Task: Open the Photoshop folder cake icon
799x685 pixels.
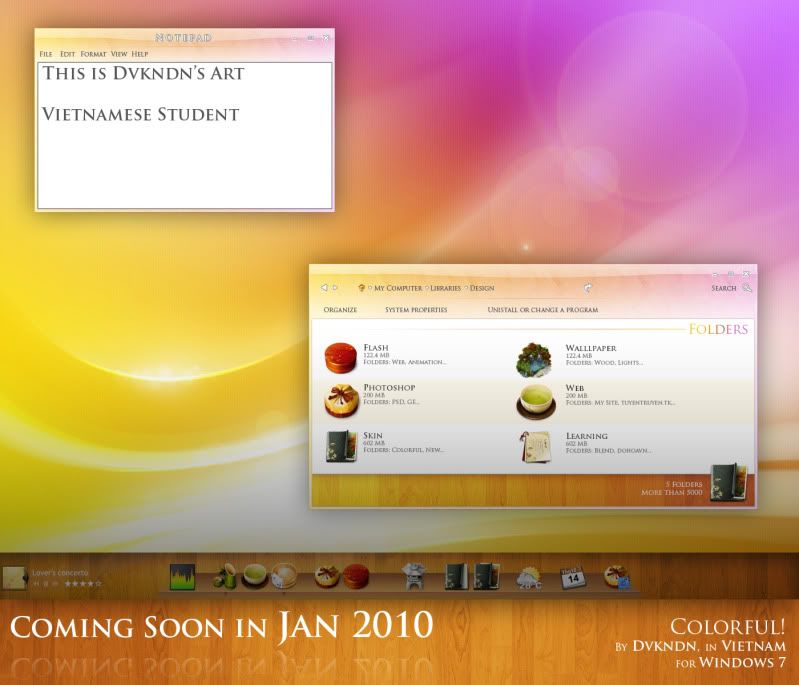Action: 340,400
